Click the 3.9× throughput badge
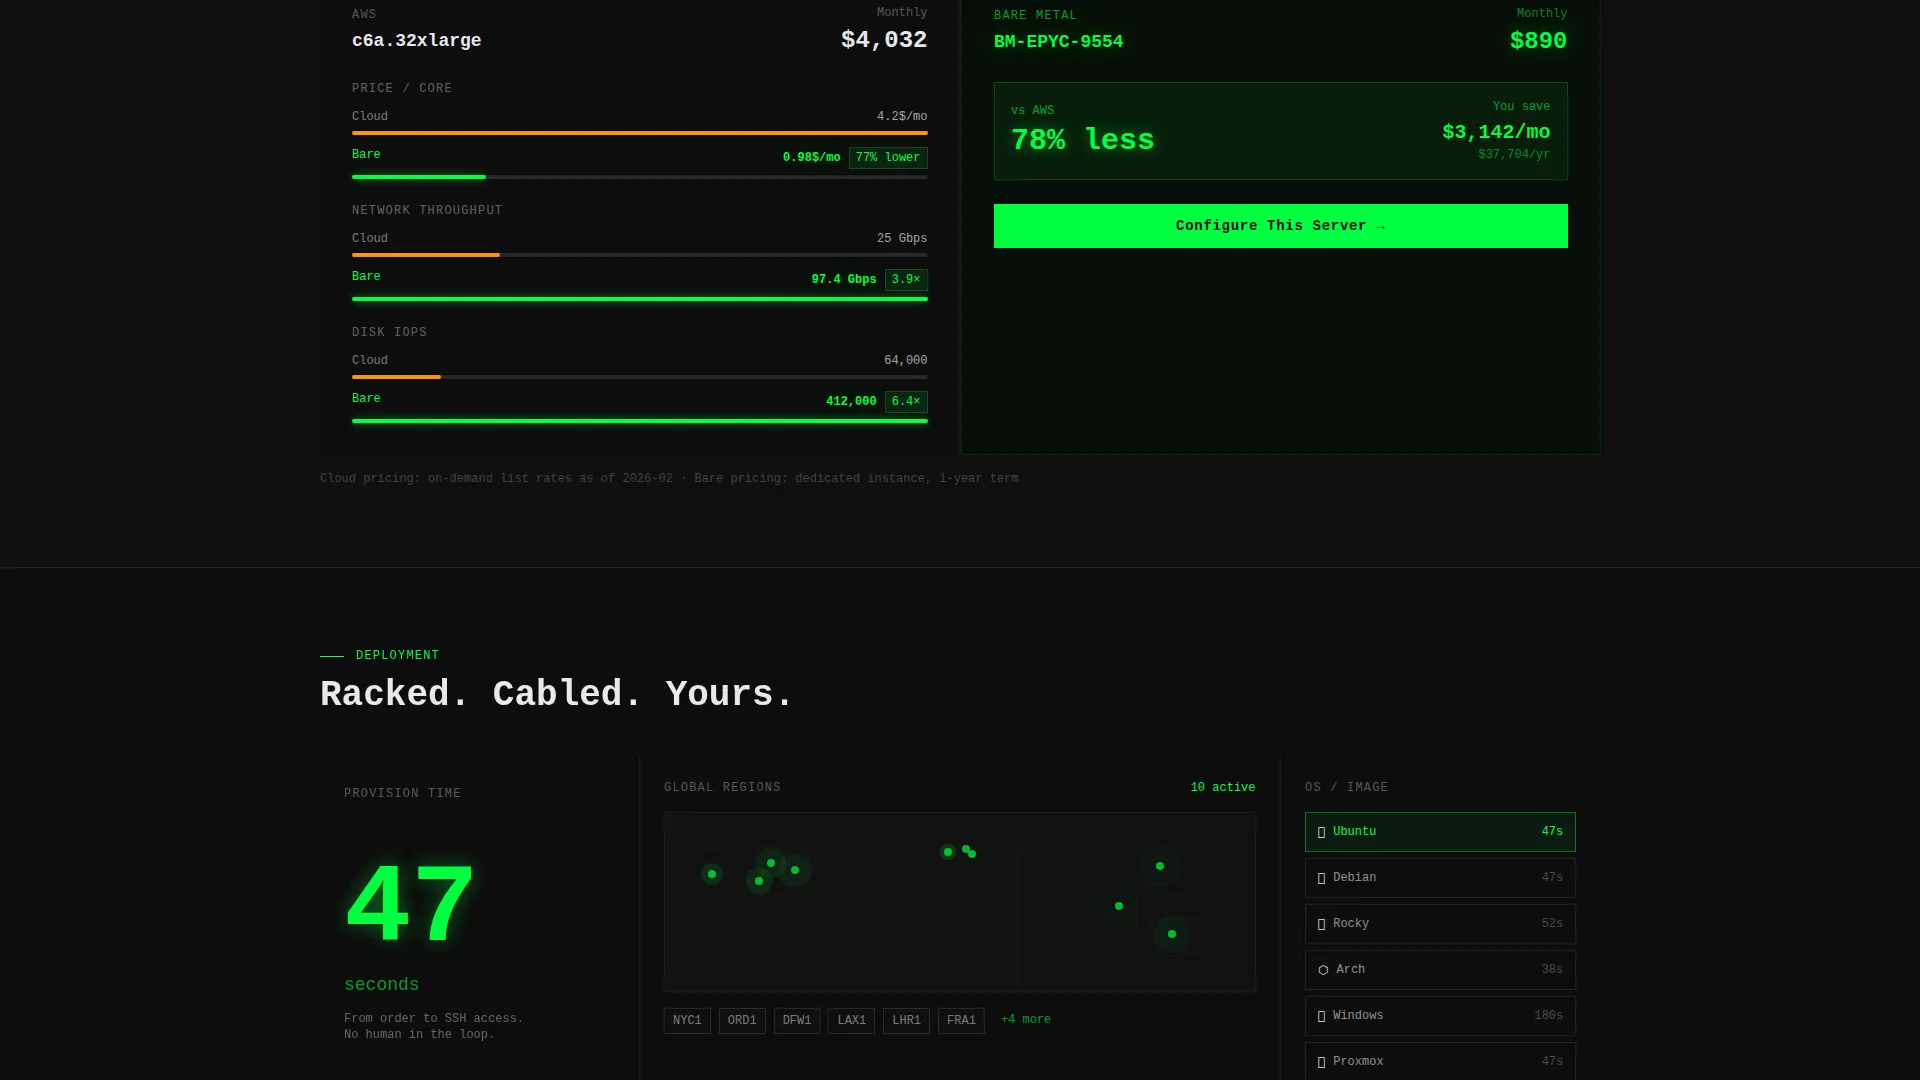The image size is (1920, 1080). pos(906,280)
